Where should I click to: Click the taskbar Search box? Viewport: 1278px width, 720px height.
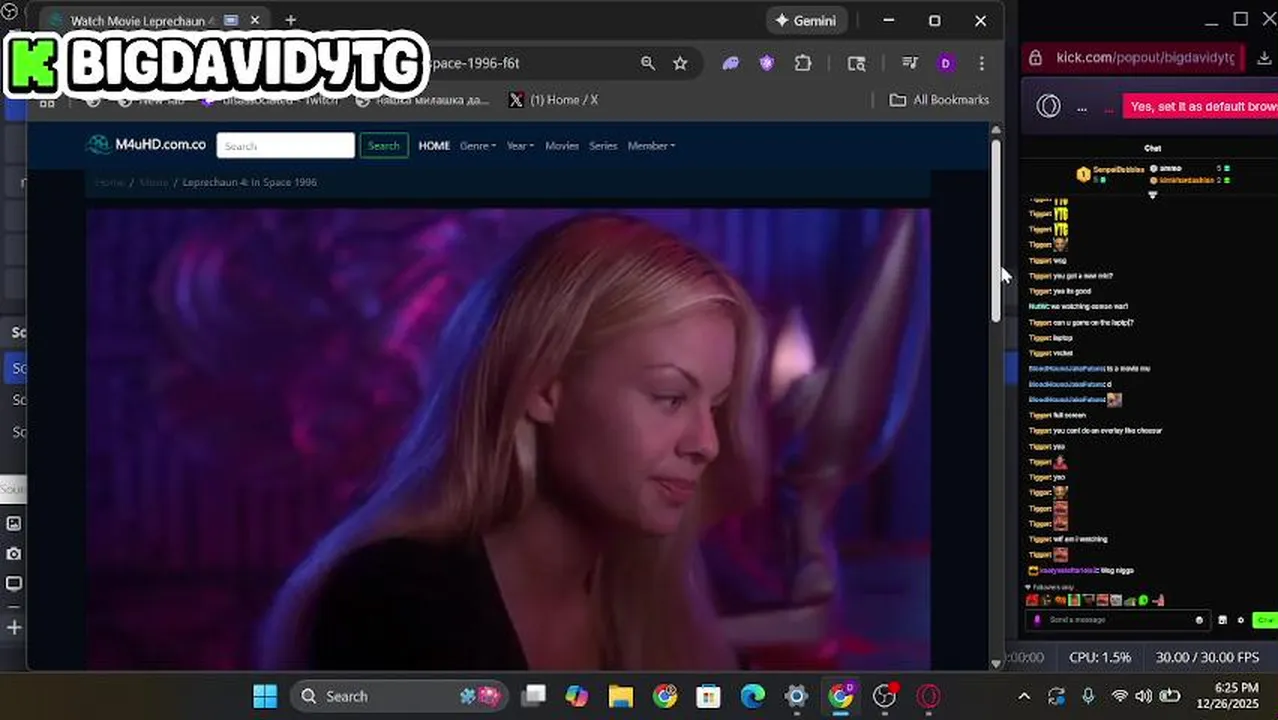tap(400, 696)
